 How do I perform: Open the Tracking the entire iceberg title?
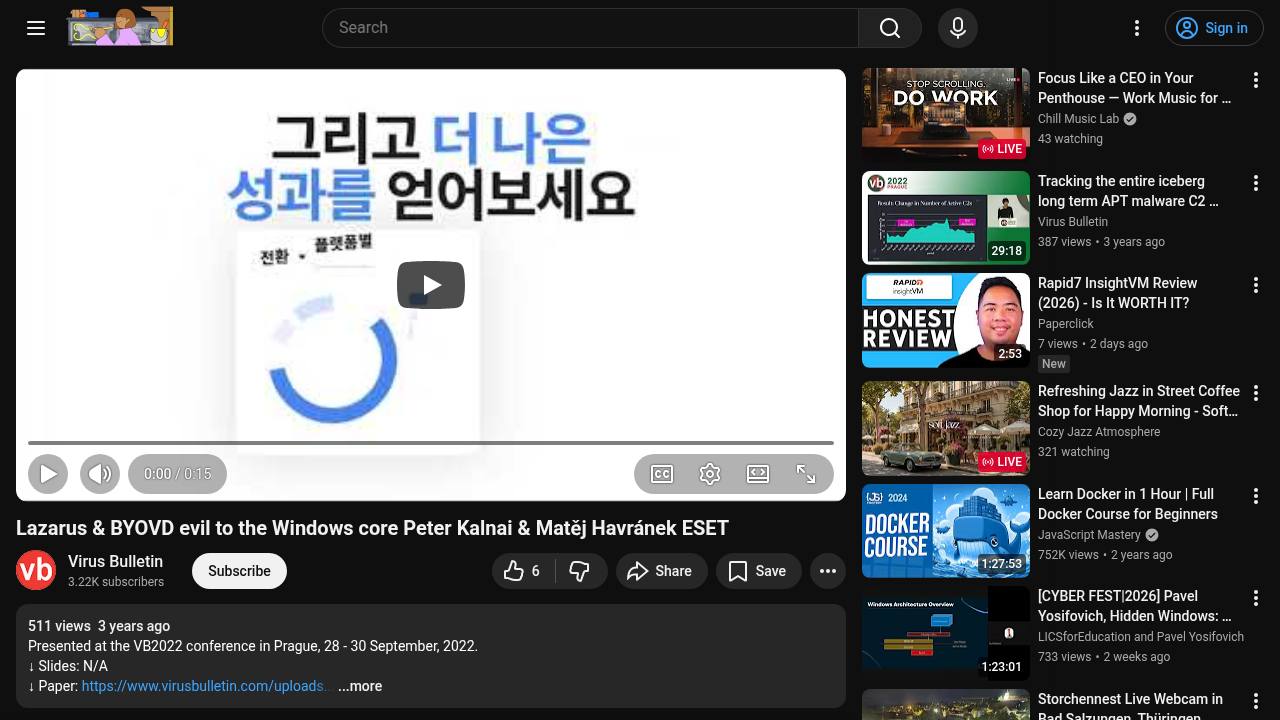point(1129,191)
